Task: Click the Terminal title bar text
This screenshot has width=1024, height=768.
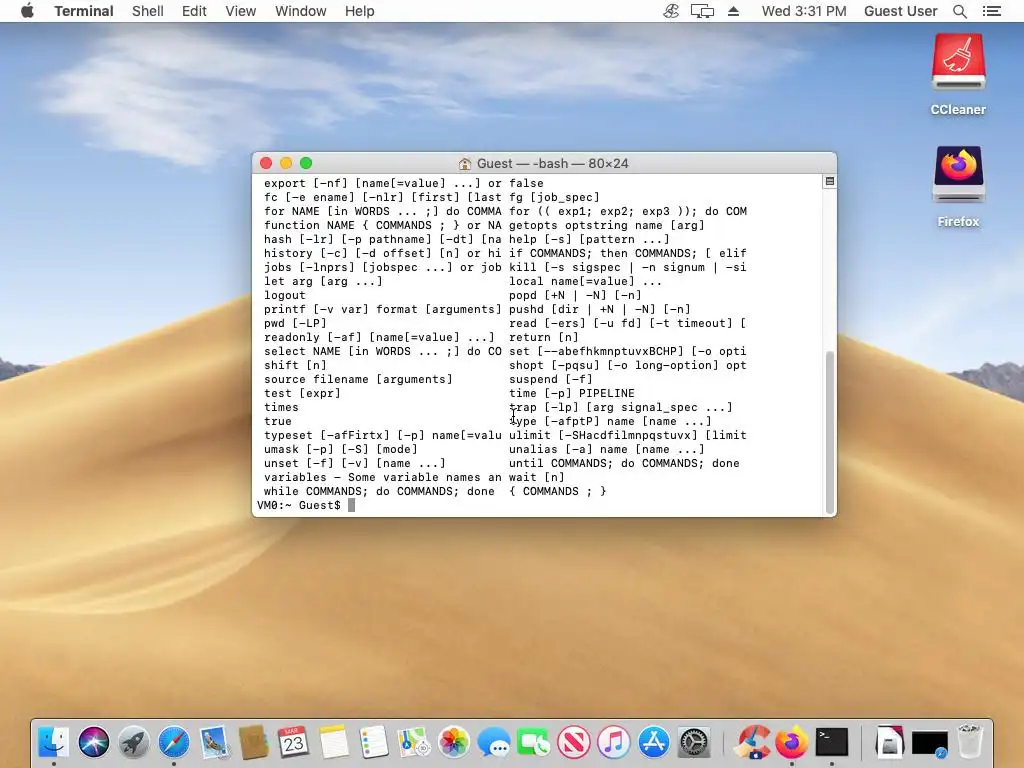Action: pos(552,163)
